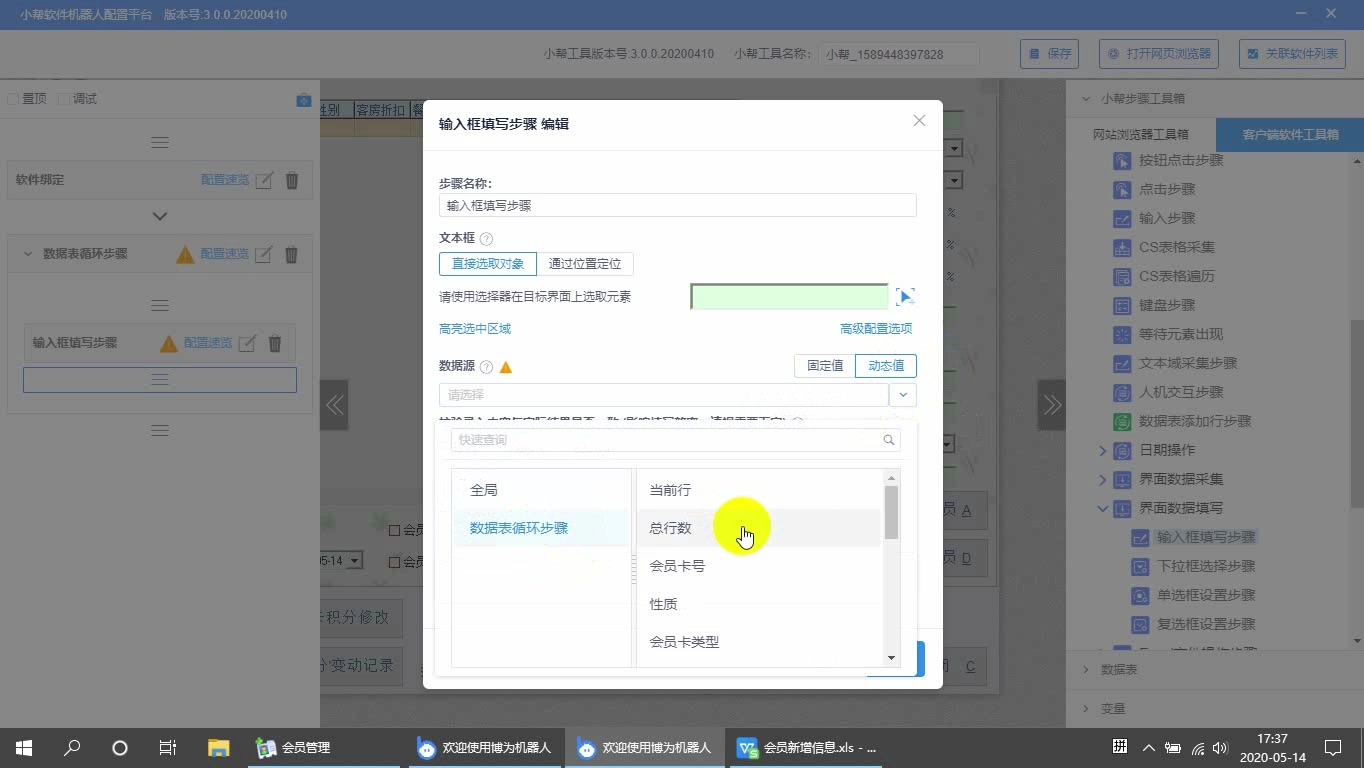Open the 高亮选中区域 link
Viewport: 1364px width, 768px height.
point(475,329)
